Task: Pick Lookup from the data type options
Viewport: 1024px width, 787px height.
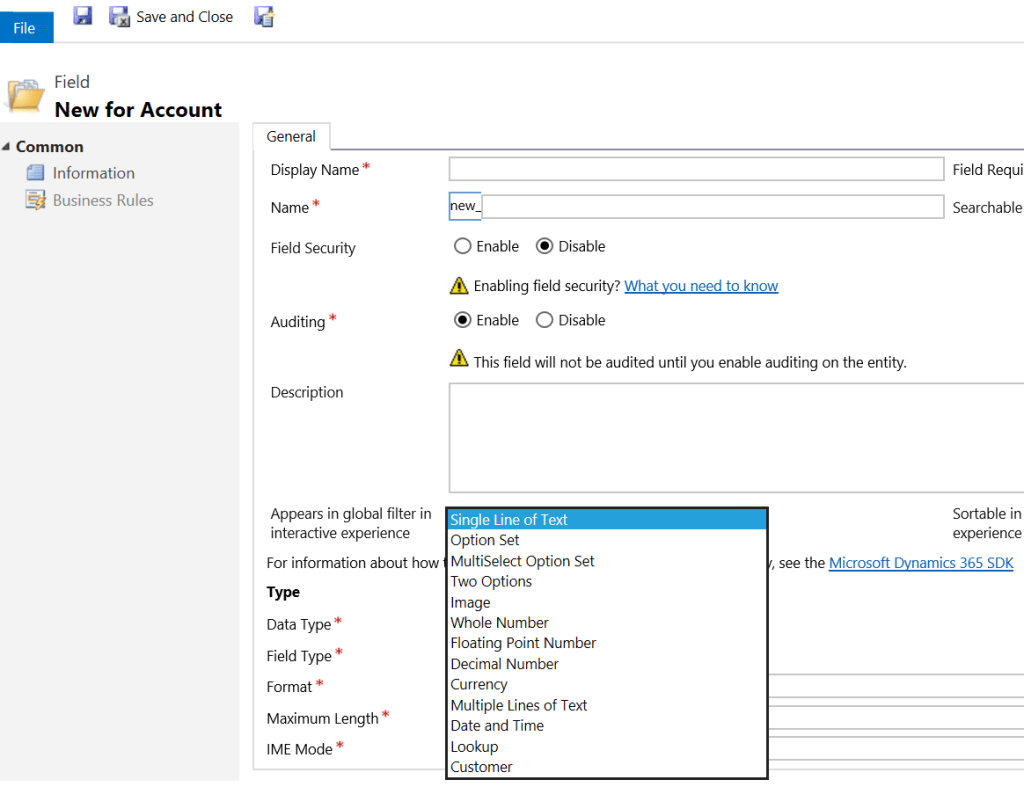Action: [x=474, y=746]
